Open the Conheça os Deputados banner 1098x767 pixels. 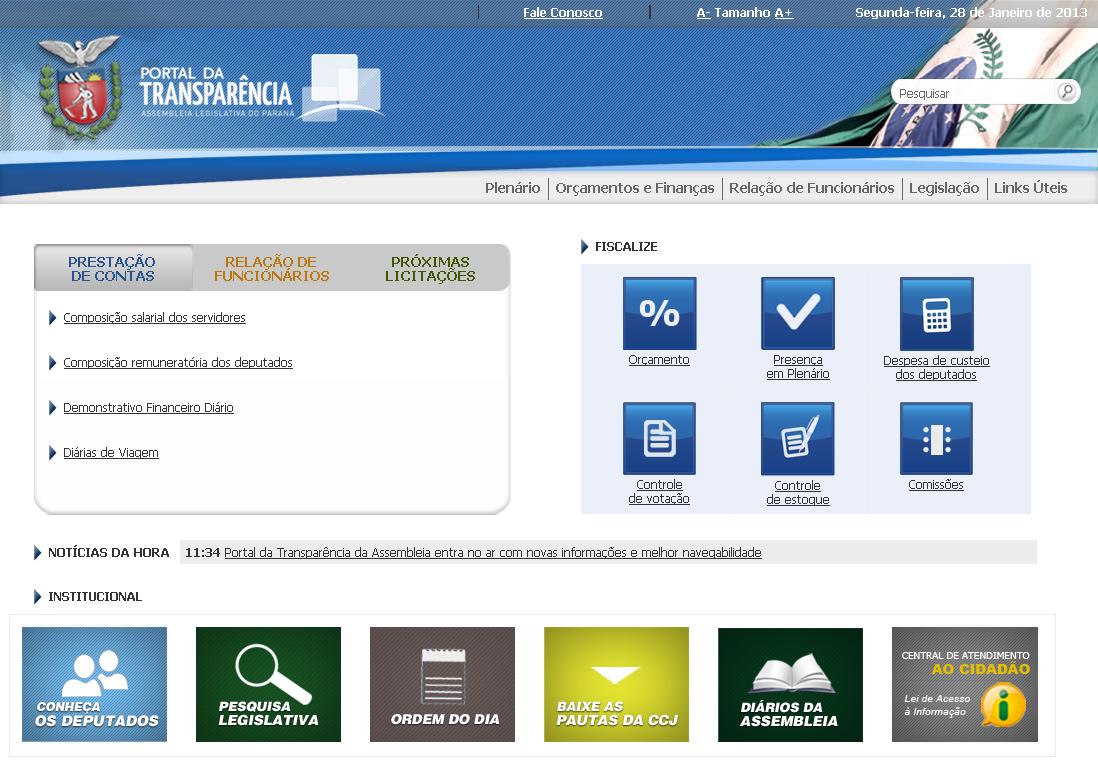(94, 684)
